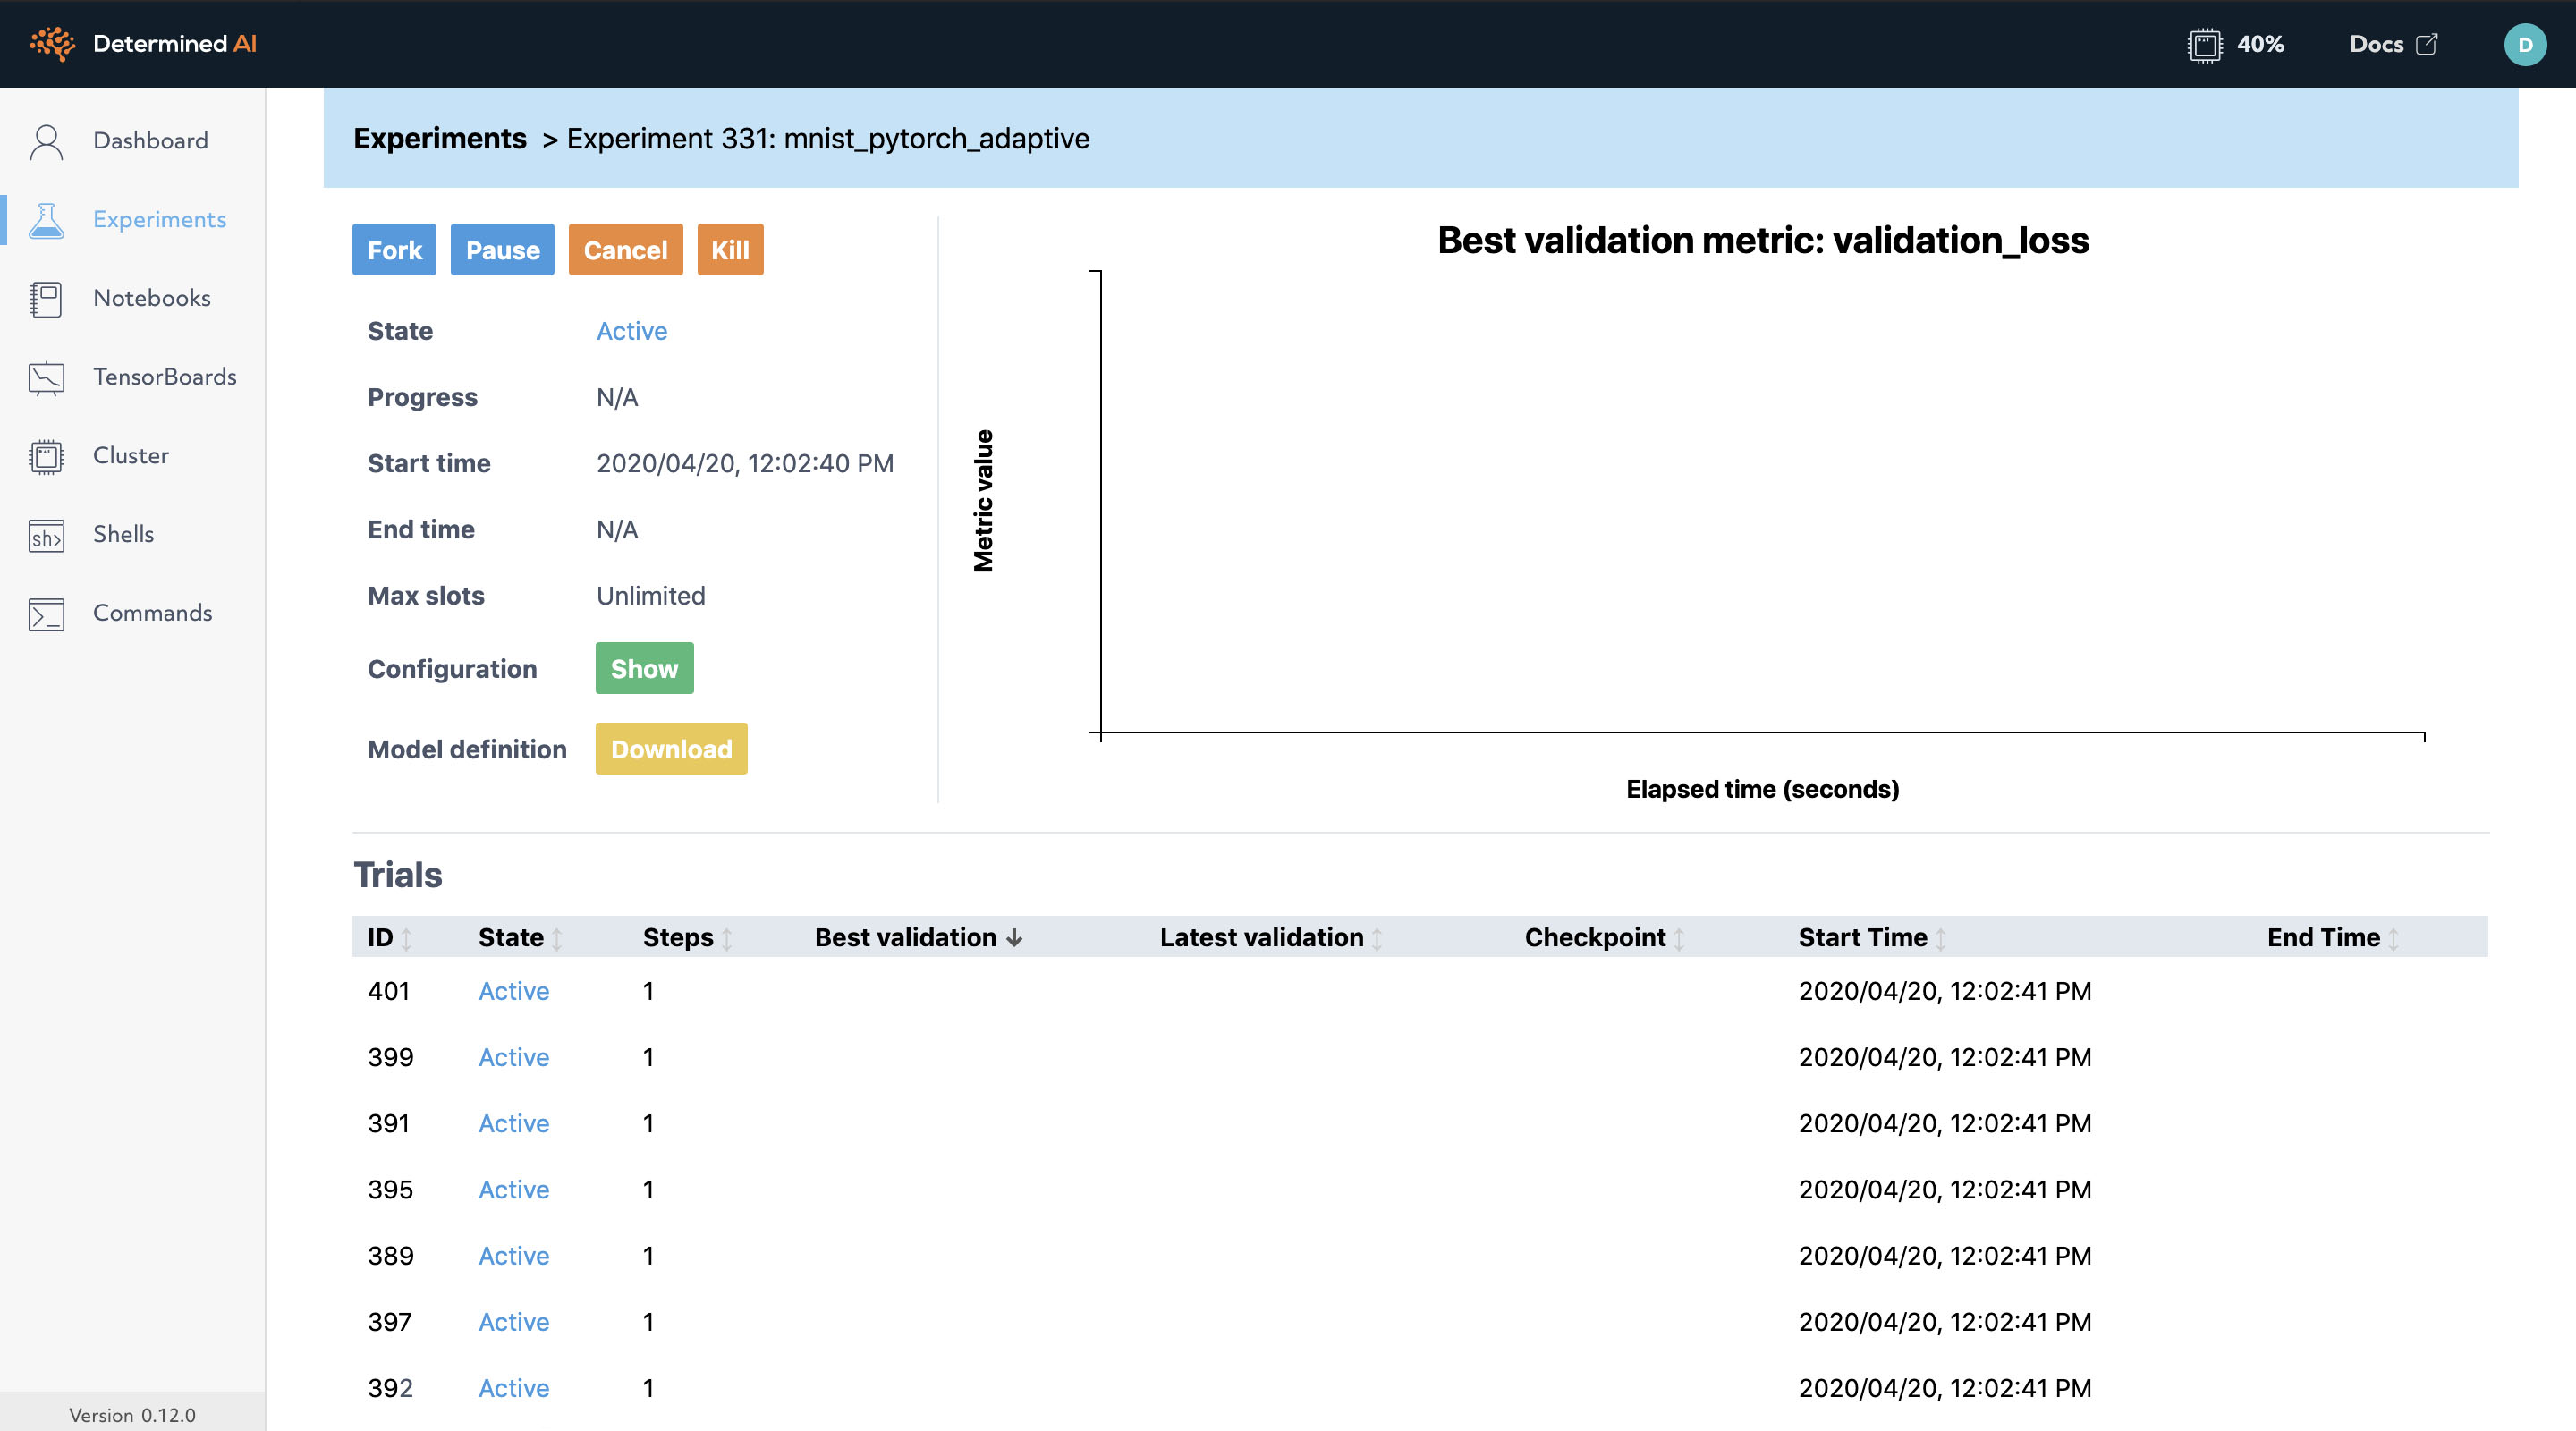Open trial 389 row

point(1420,1255)
